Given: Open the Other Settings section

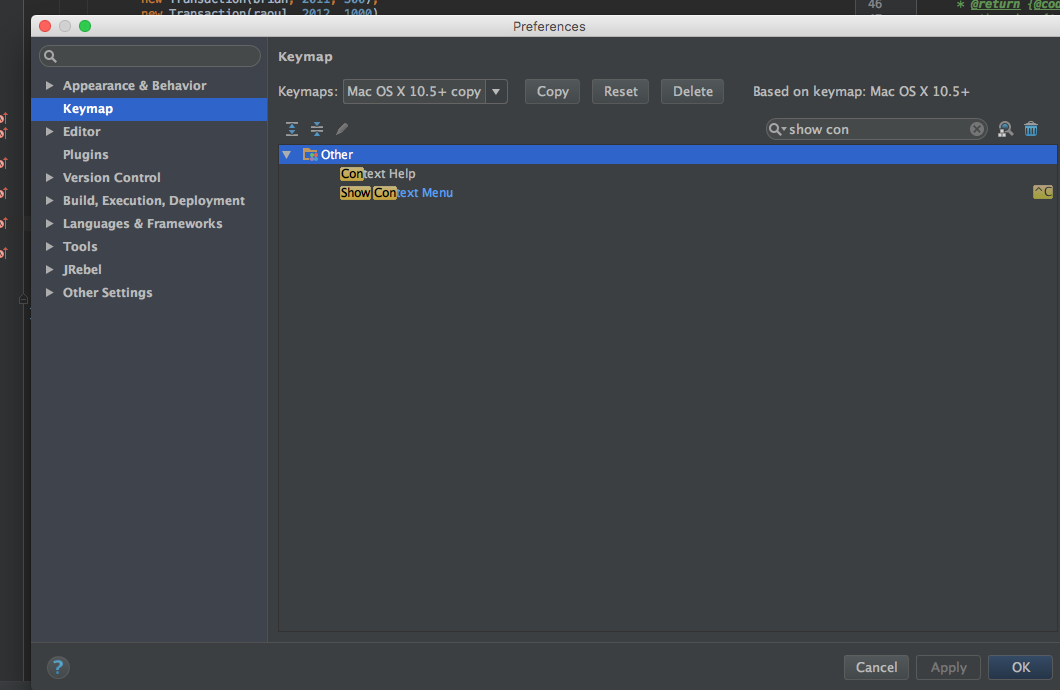Looking at the screenshot, I should pos(49,292).
